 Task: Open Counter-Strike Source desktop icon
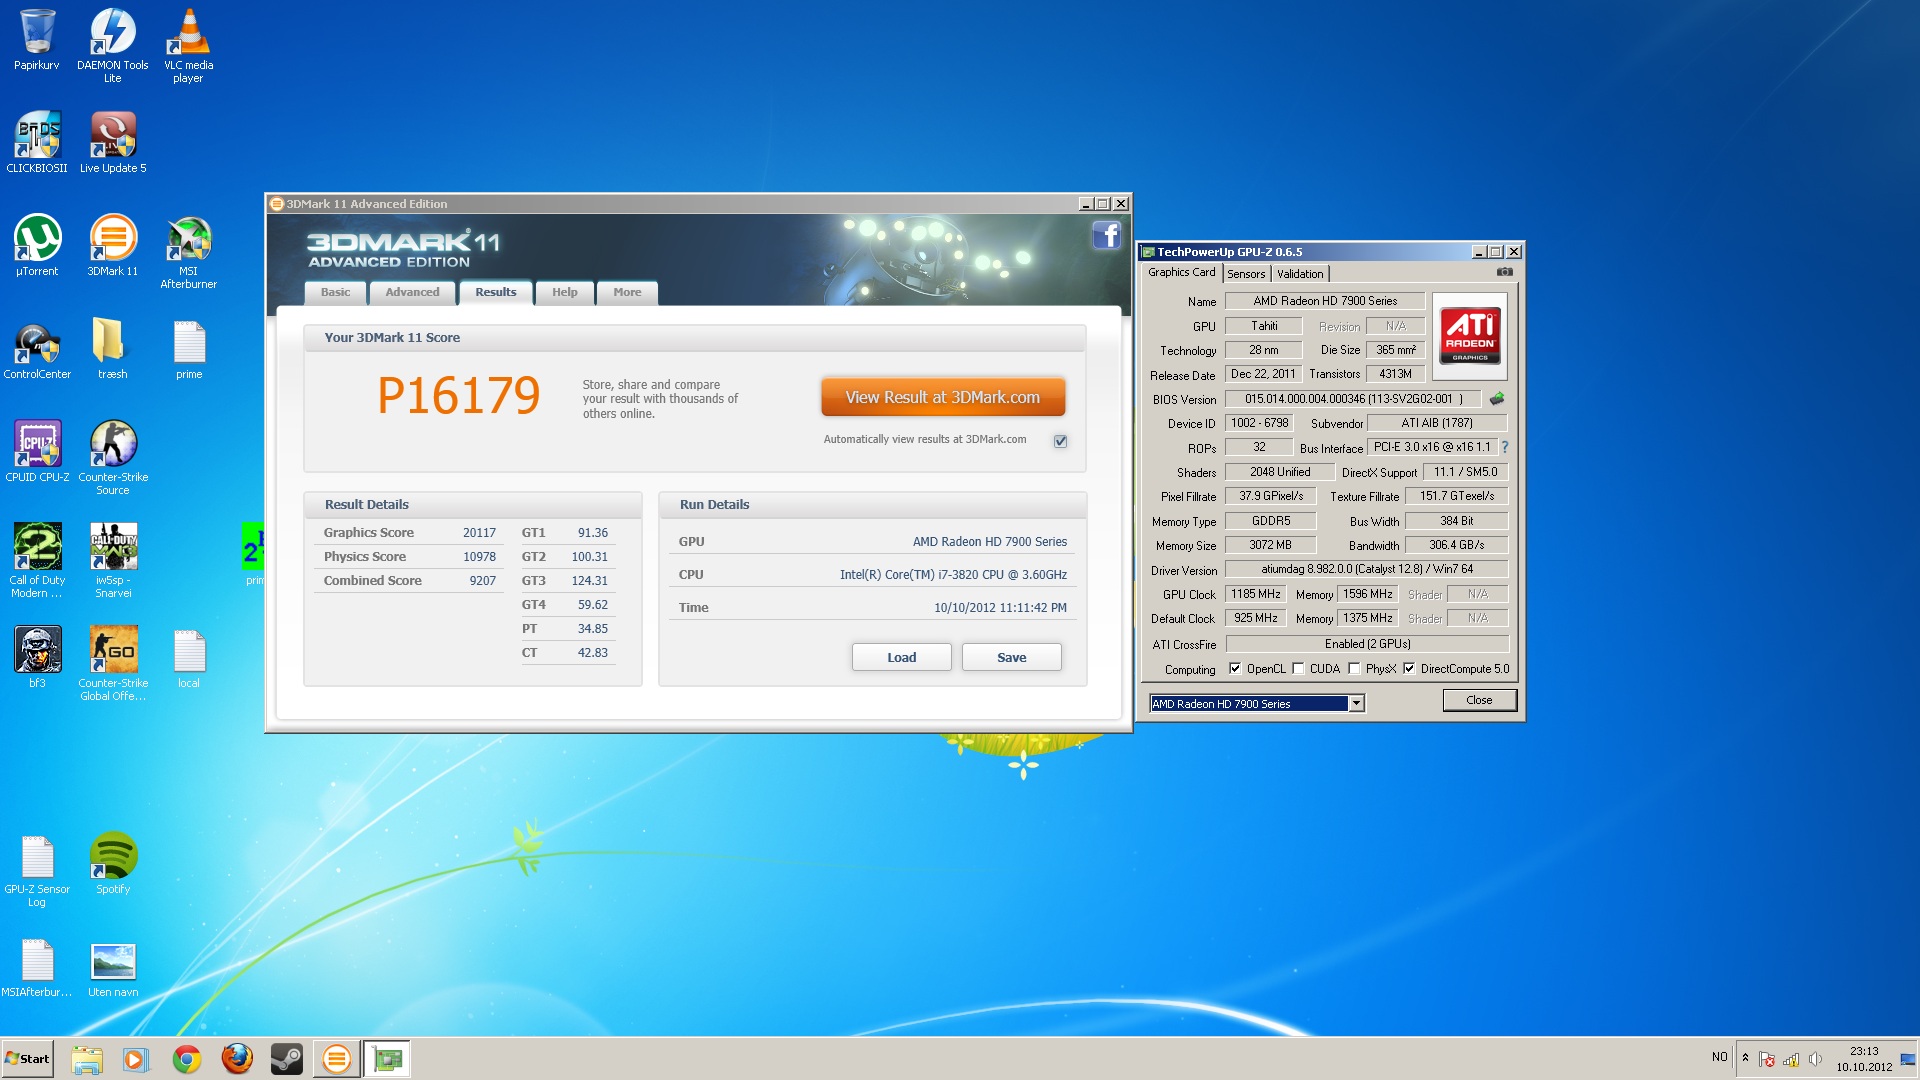point(113,458)
